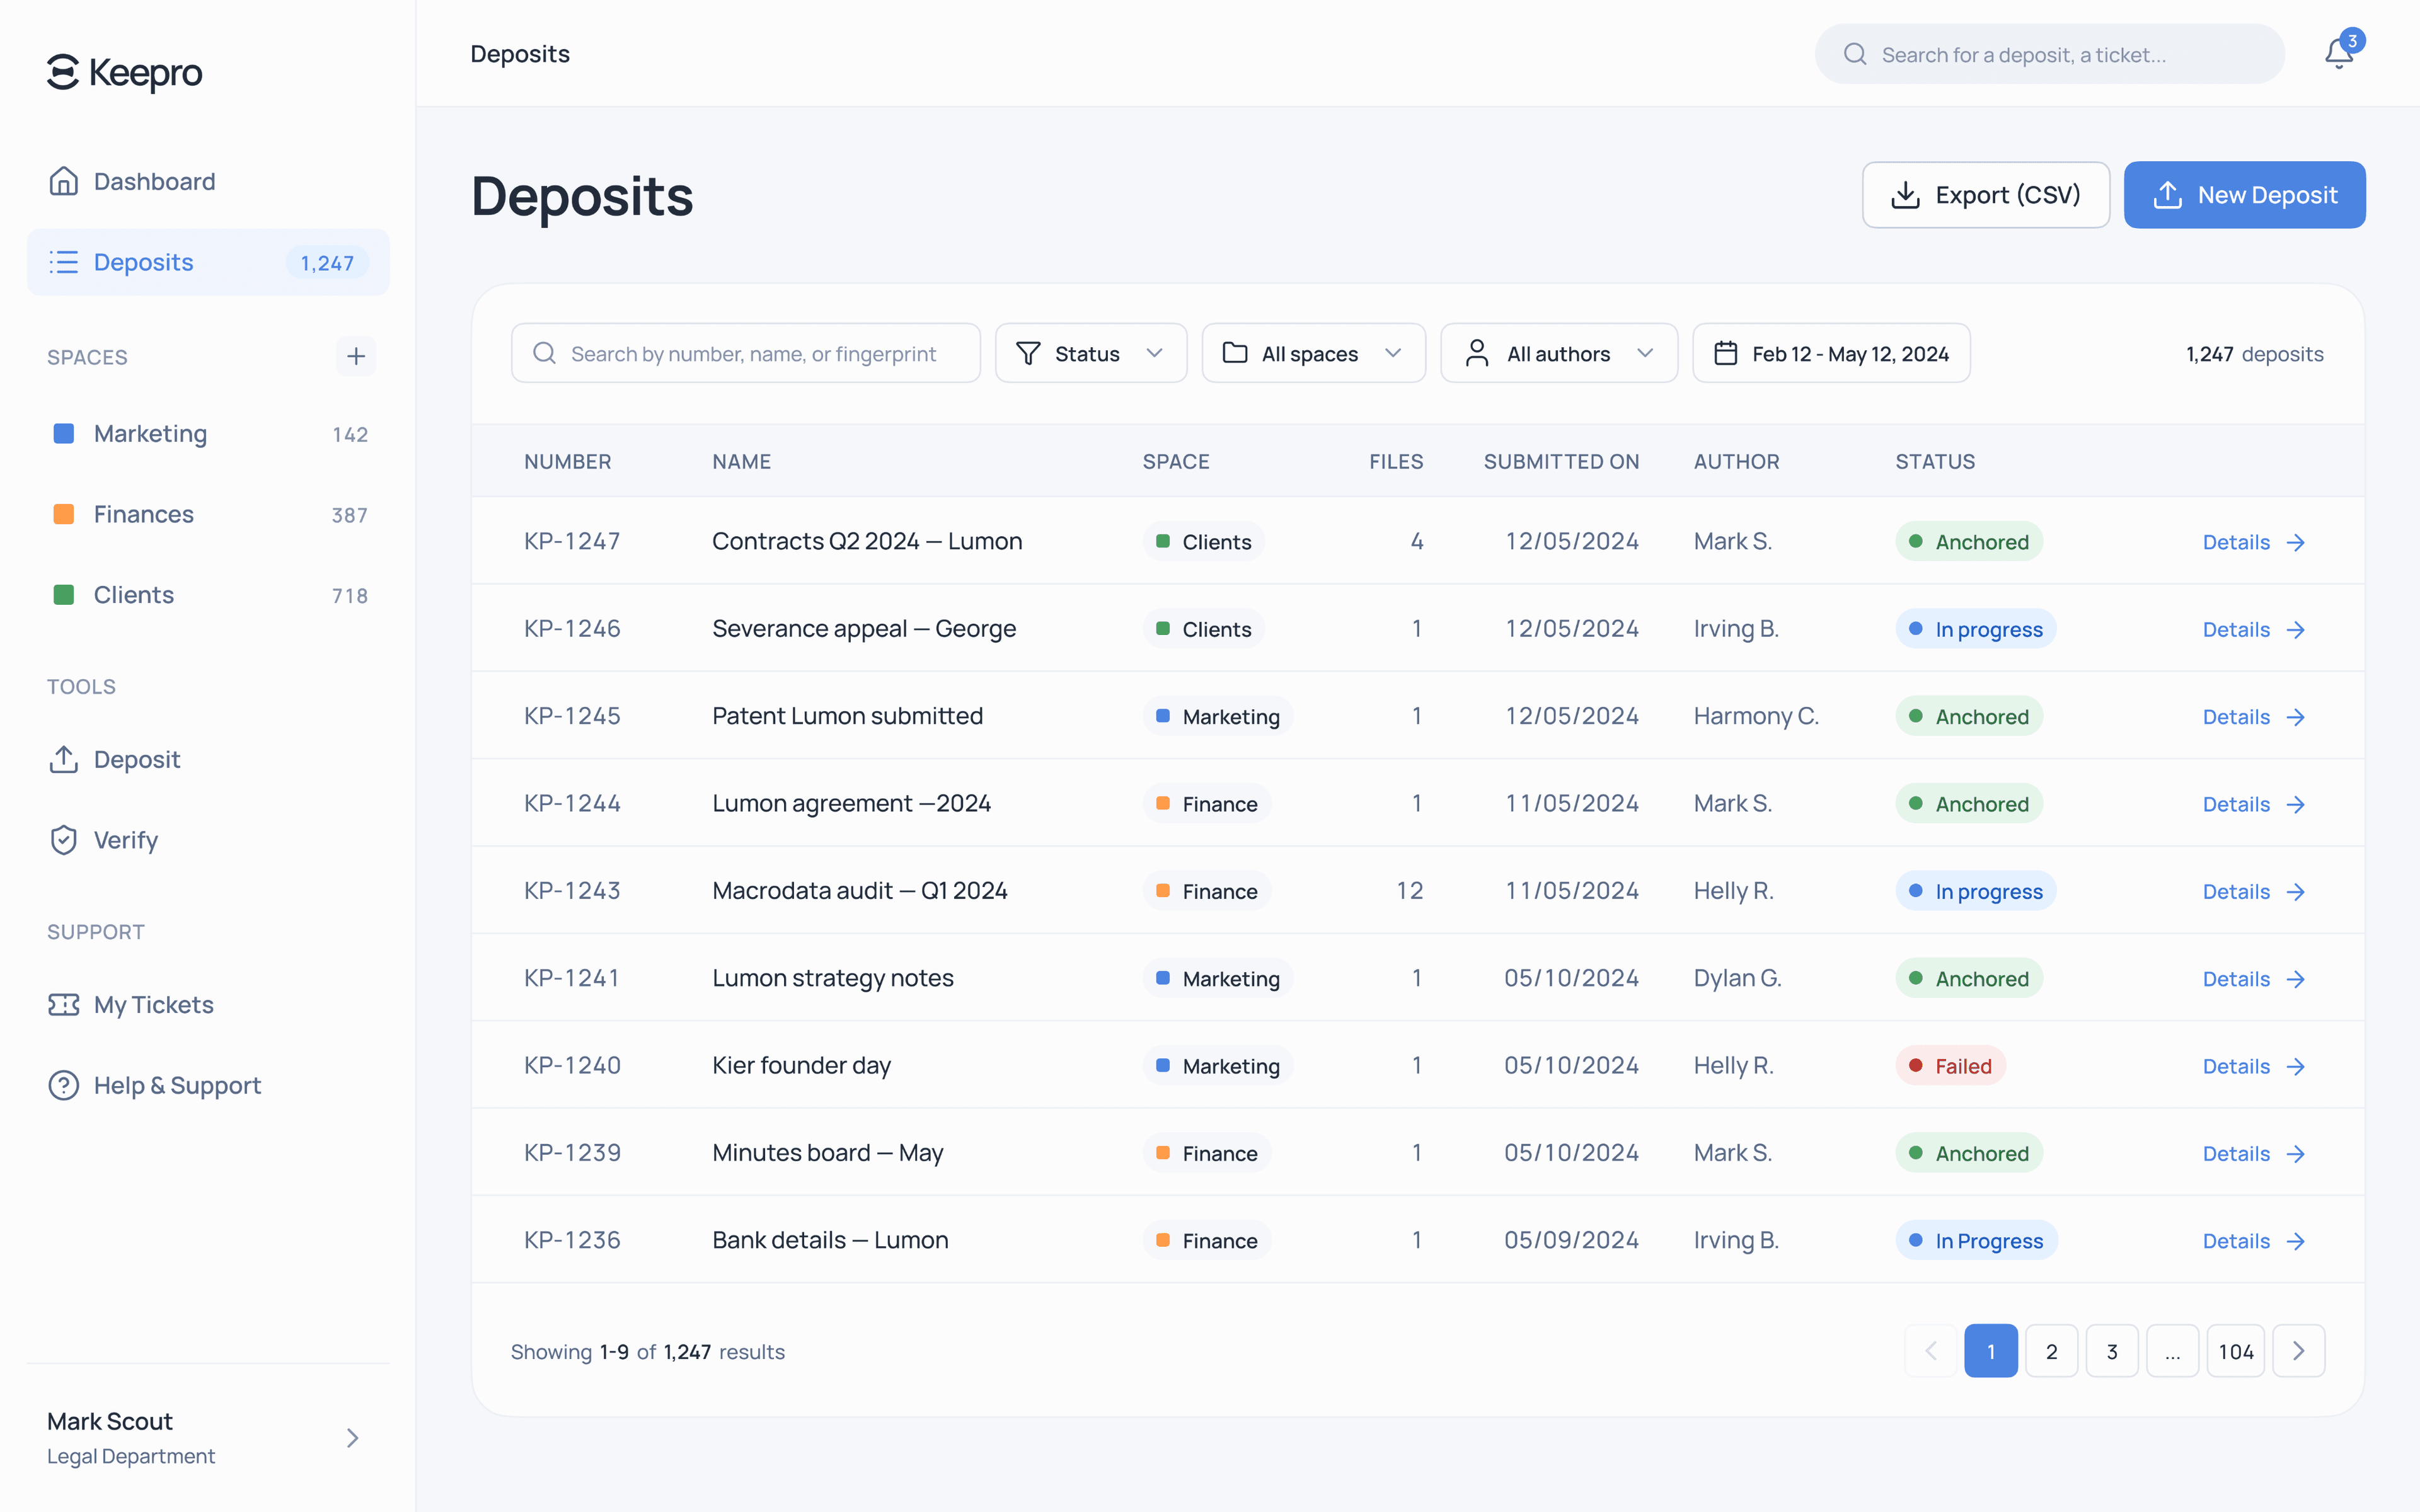Open the Feb 12 - May 12, 2024 date picker
The image size is (2420, 1512).
click(x=1831, y=353)
